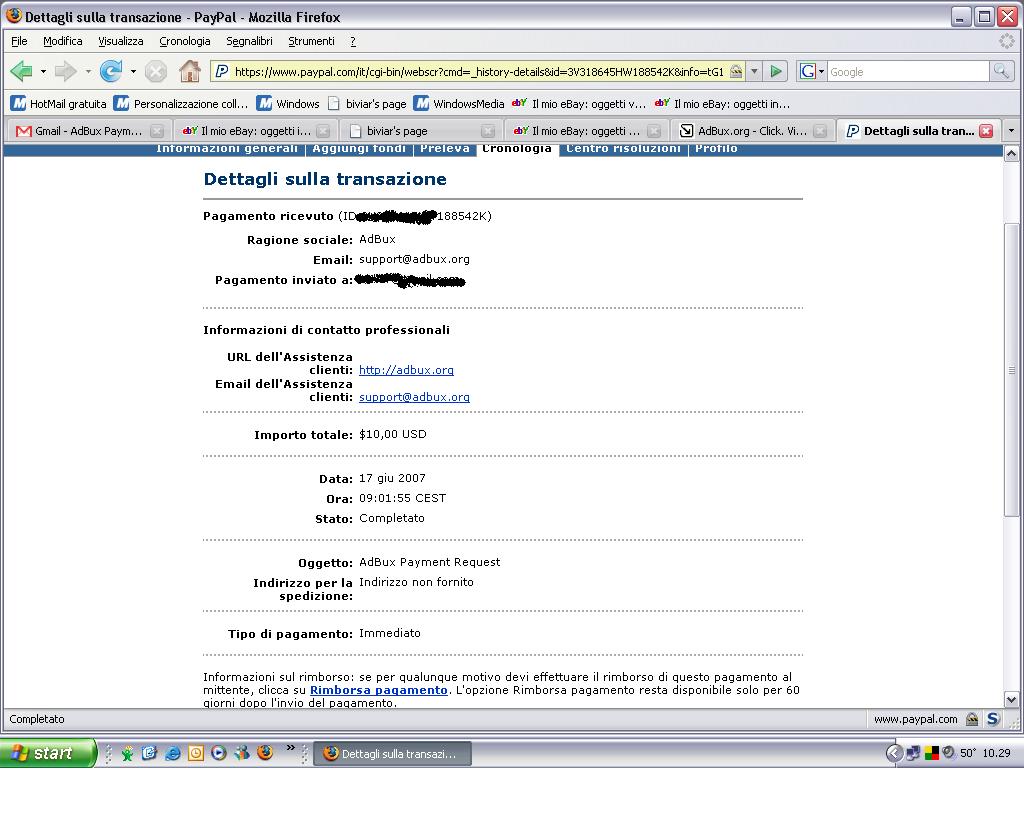1024x813 pixels.
Task: Open the PayPal Profilo navigation tab
Action: 716,149
